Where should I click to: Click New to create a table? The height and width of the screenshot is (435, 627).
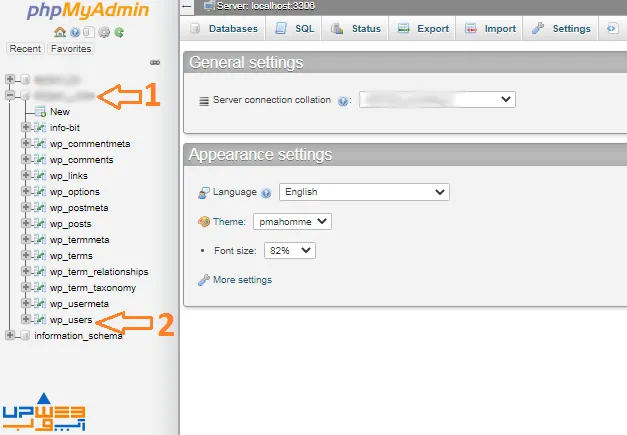point(60,112)
